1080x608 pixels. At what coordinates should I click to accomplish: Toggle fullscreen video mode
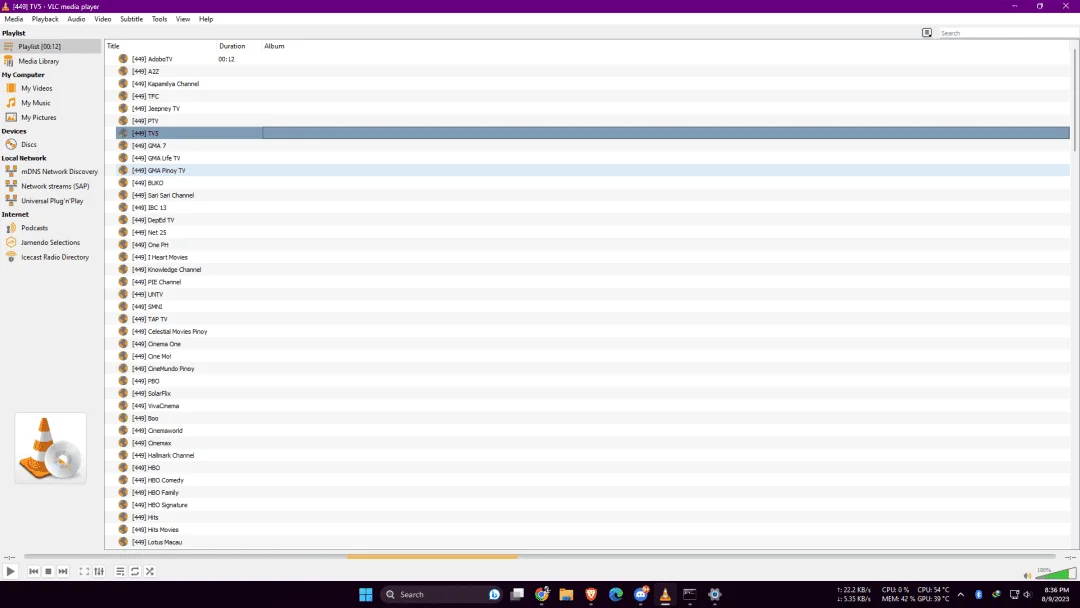(84, 572)
